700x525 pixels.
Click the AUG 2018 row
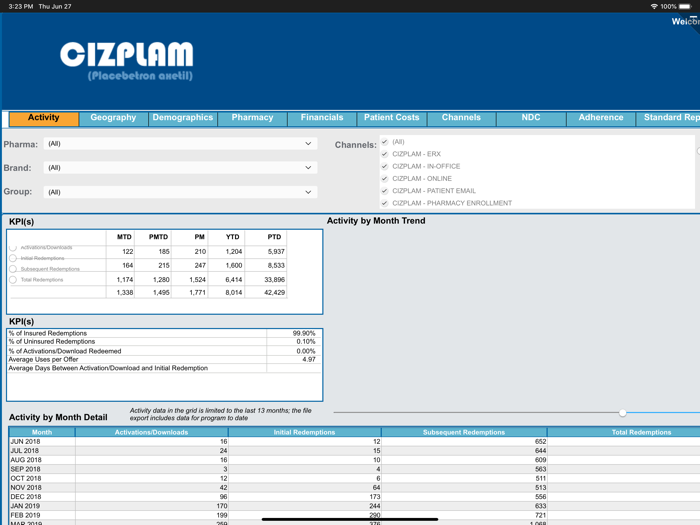pyautogui.click(x=354, y=460)
